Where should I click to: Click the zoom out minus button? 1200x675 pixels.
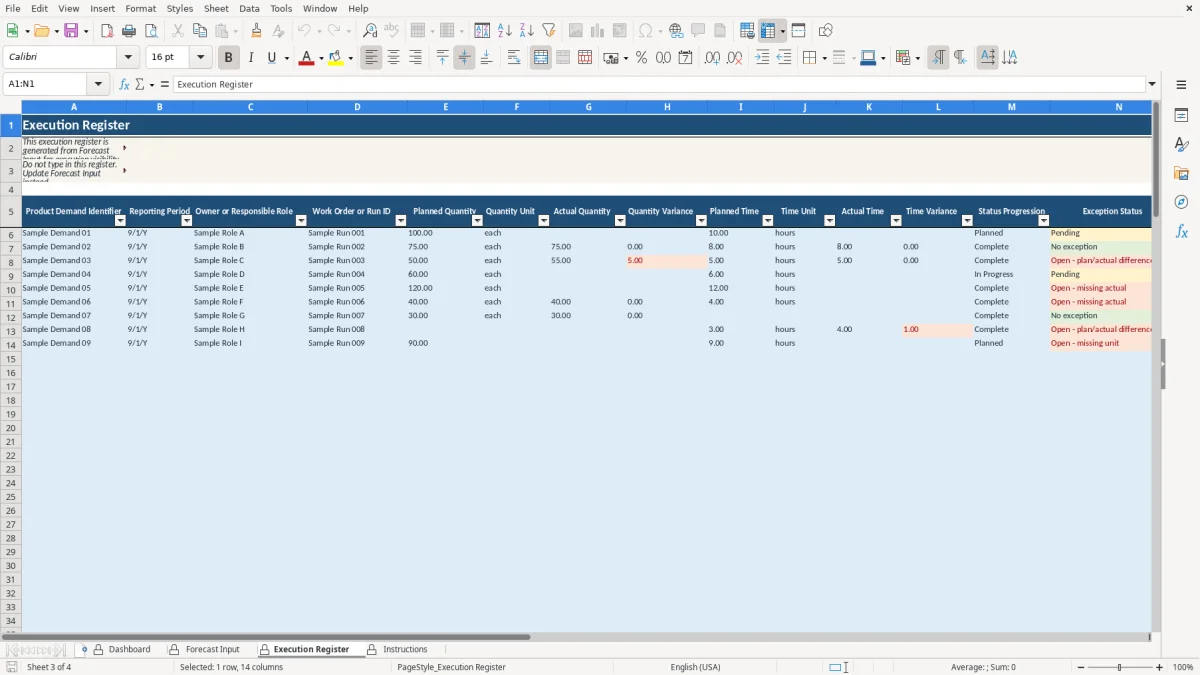1079,667
